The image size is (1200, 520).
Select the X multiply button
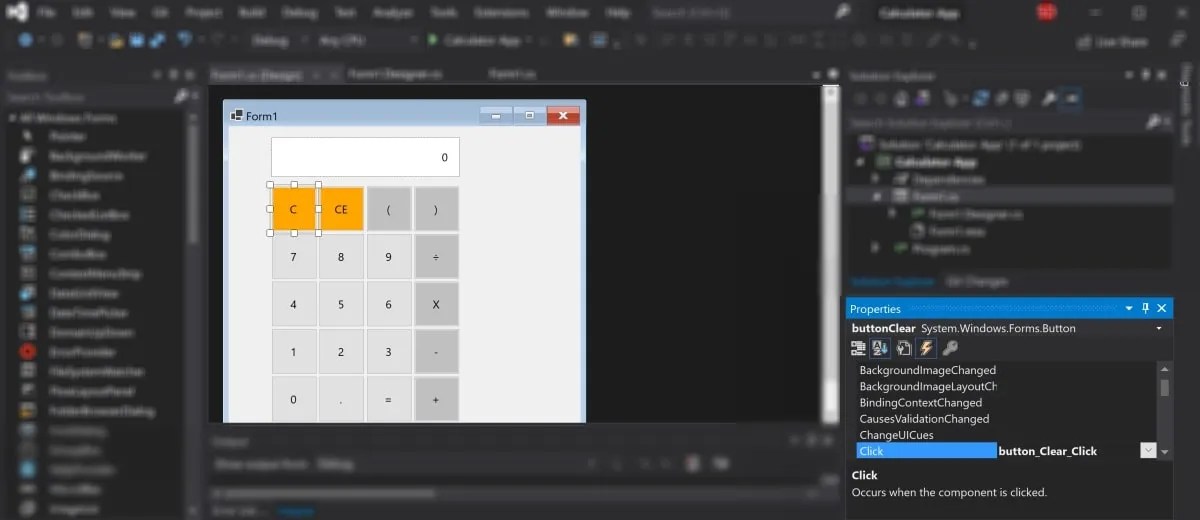(436, 304)
